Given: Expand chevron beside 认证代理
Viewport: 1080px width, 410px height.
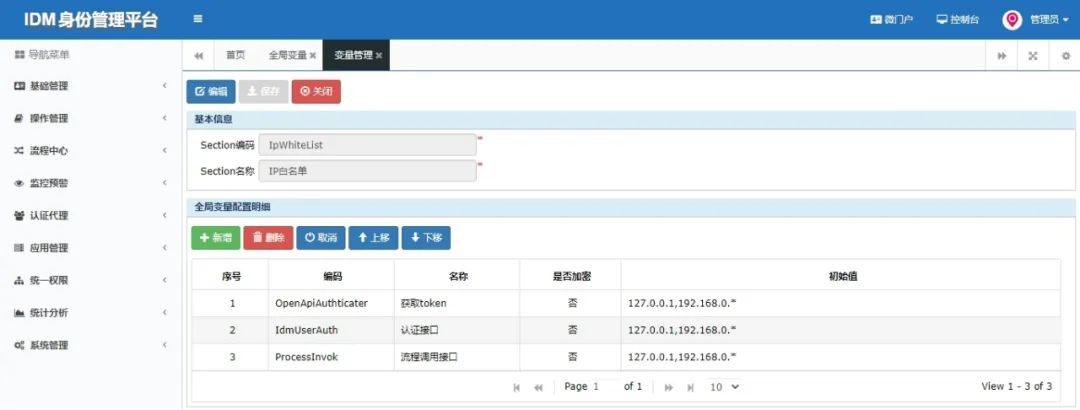Looking at the screenshot, I should 165,215.
